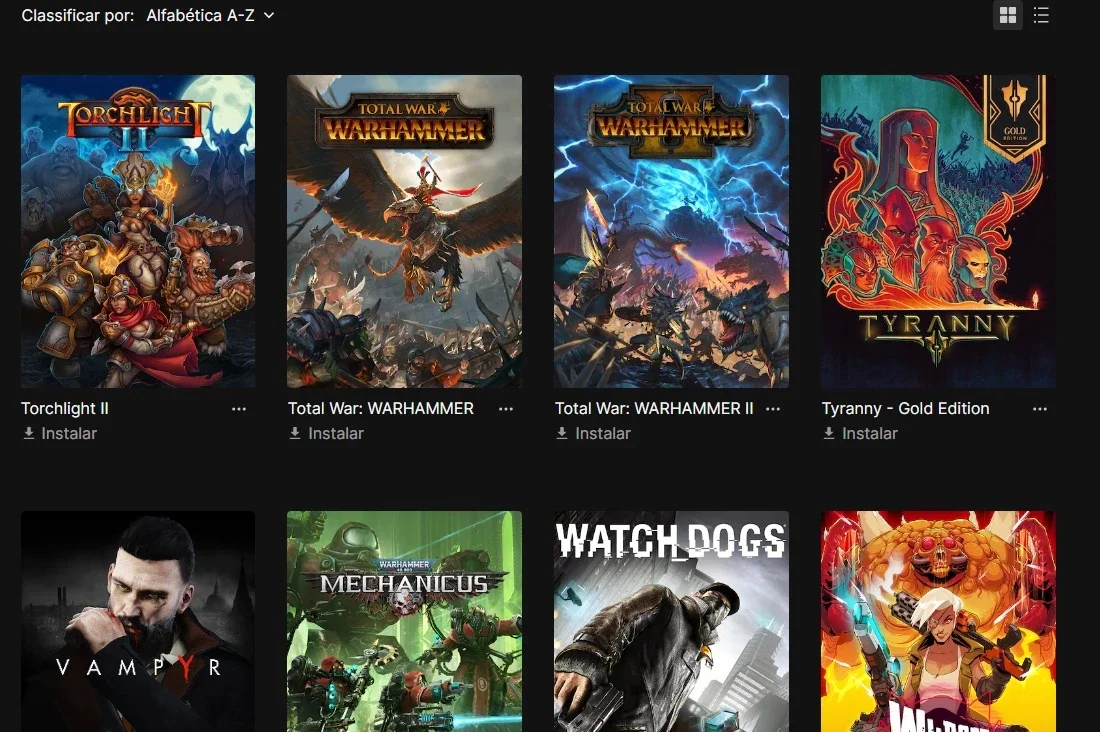The image size is (1100, 732).
Task: Click the Total War: WARHAMMER II title text
Action: click(x=654, y=408)
